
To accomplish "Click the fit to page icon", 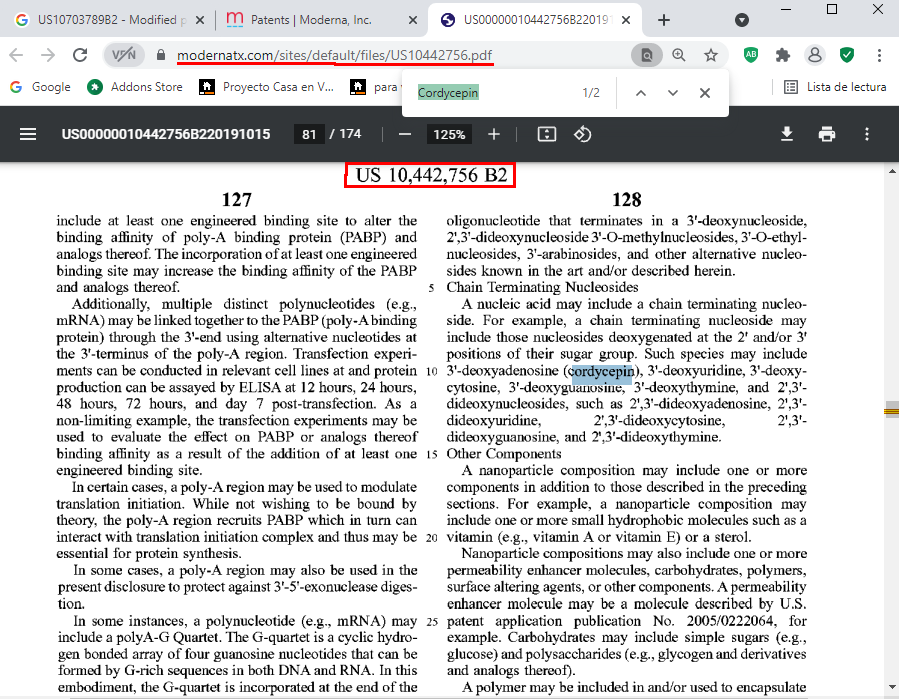I will [546, 134].
